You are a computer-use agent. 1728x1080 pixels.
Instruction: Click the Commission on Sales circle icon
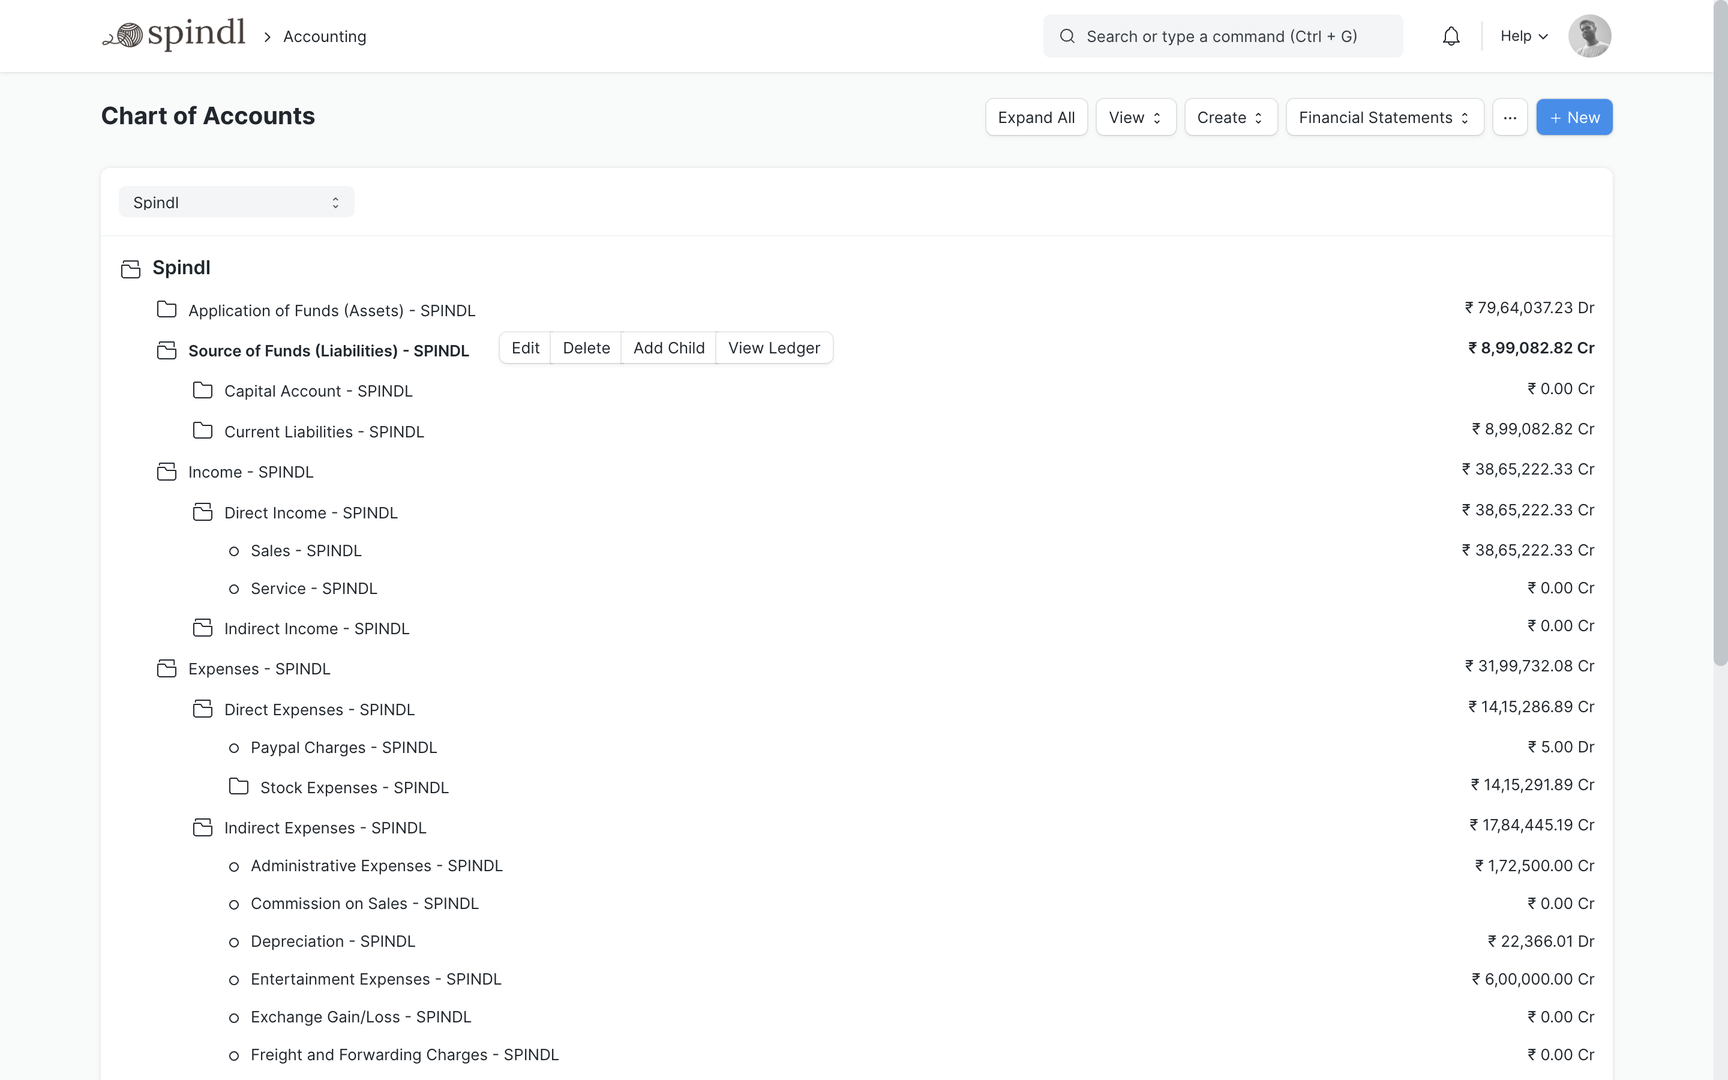pos(234,904)
